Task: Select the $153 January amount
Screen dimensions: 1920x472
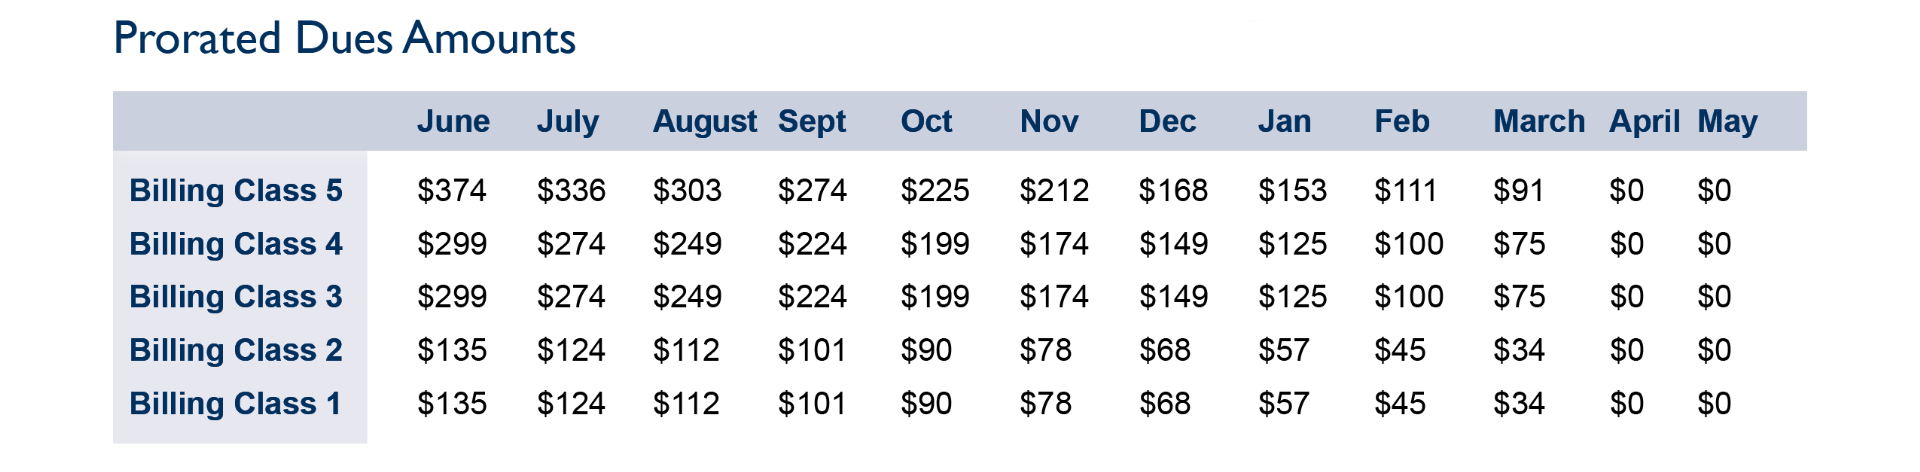Action: coord(1292,190)
